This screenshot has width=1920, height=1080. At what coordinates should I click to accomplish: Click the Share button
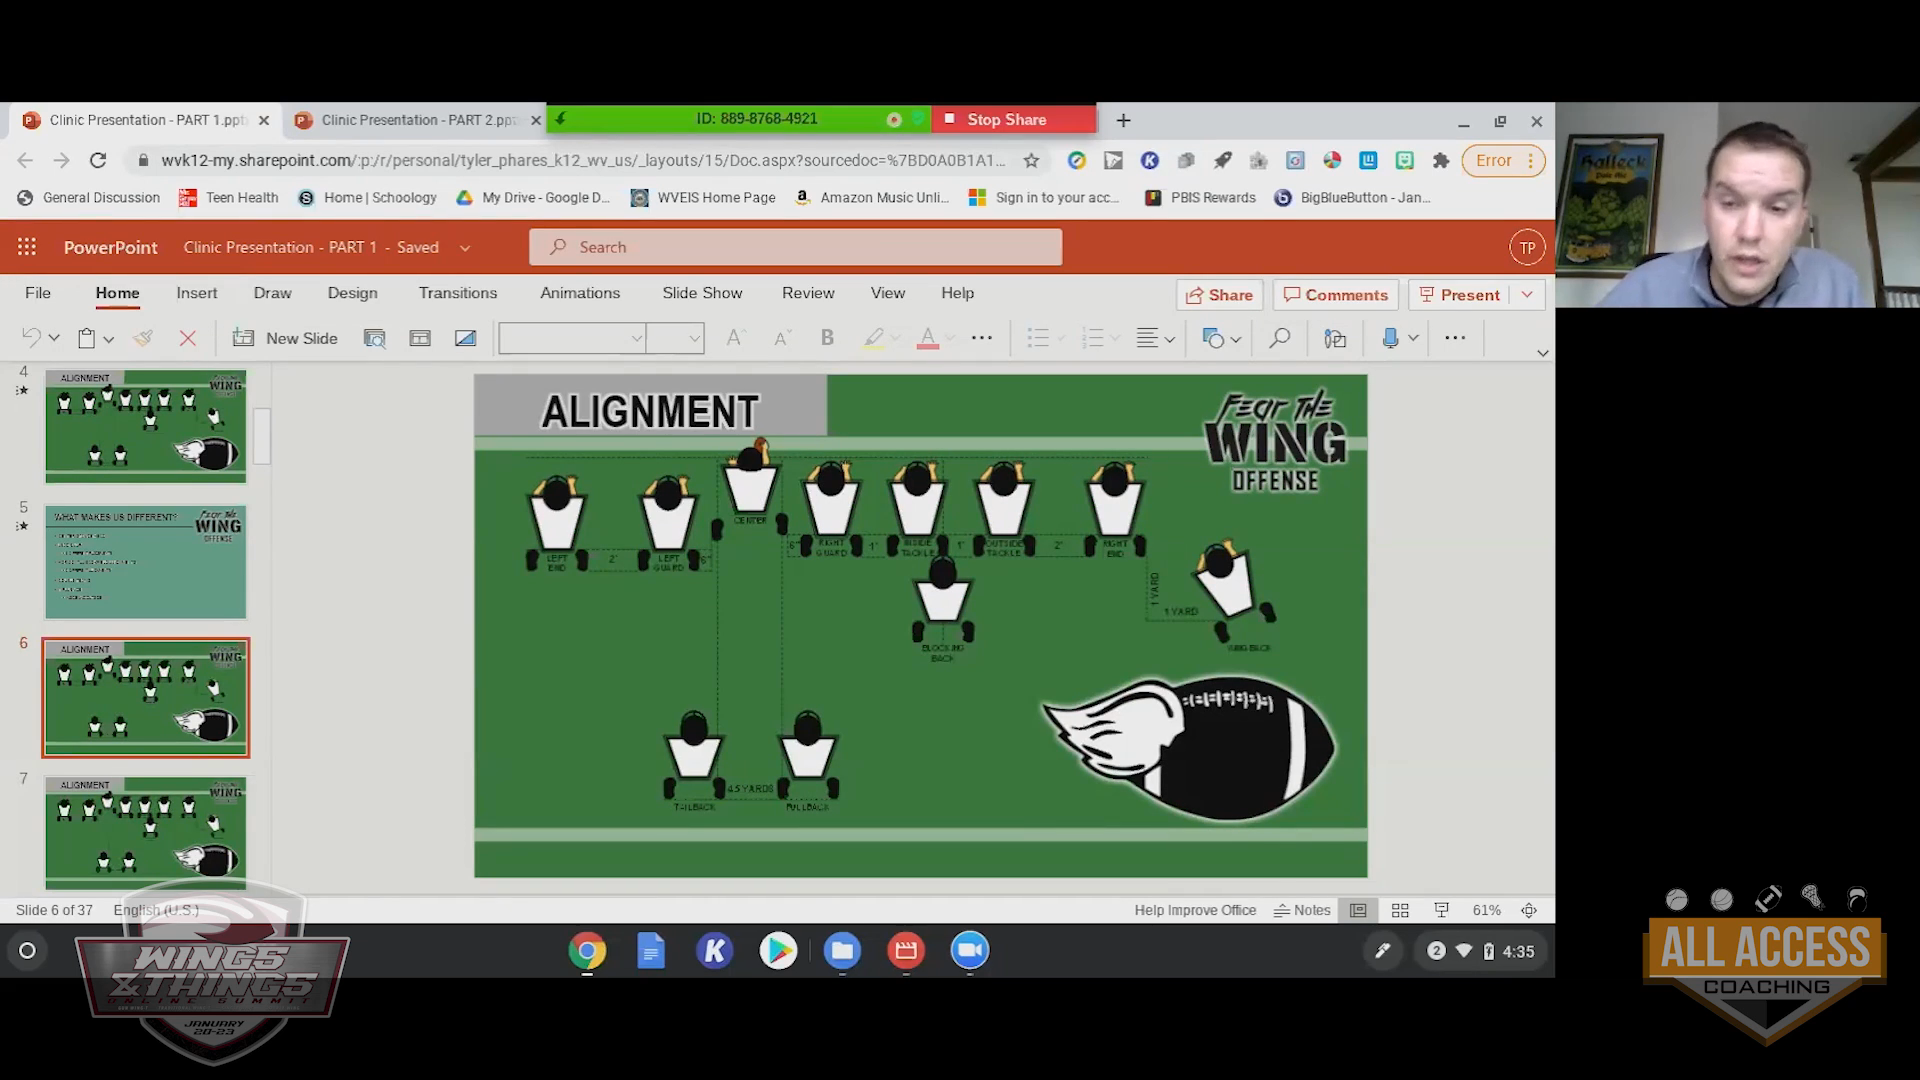[x=1219, y=294]
